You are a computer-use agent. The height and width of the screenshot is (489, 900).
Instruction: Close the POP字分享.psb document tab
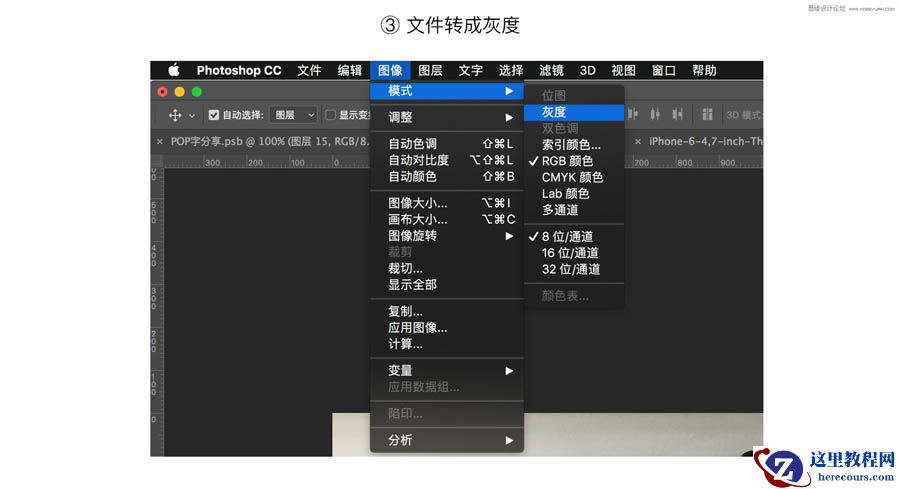tap(160, 141)
